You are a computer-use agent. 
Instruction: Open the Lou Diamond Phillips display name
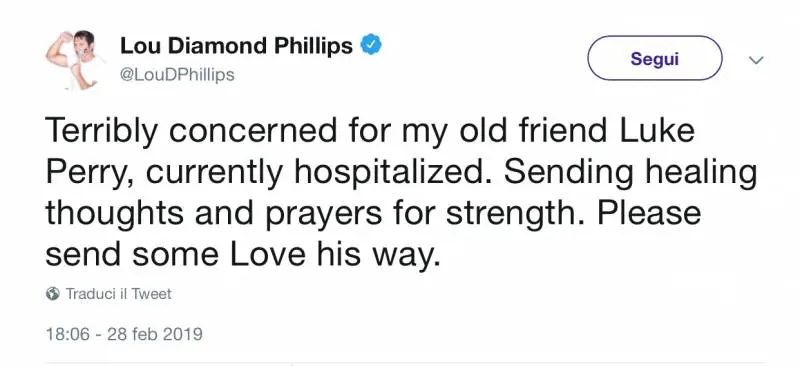[x=236, y=46]
